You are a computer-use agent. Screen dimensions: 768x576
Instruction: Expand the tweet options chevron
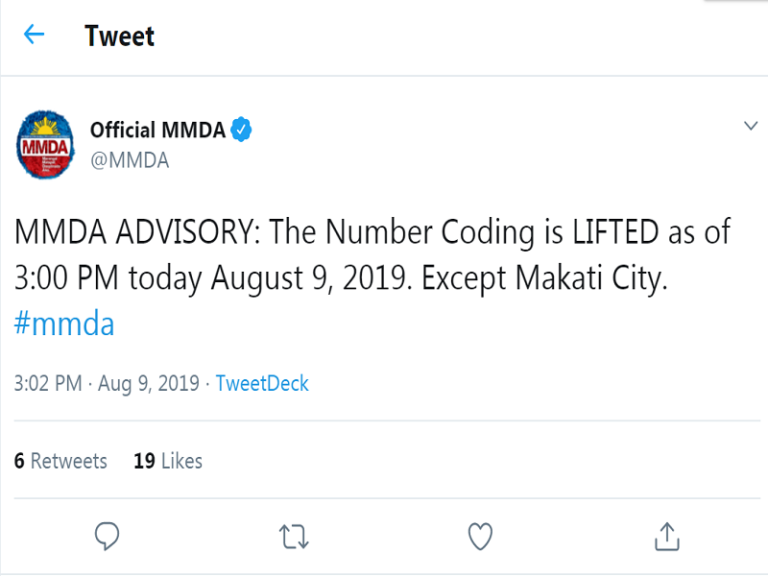point(750,126)
